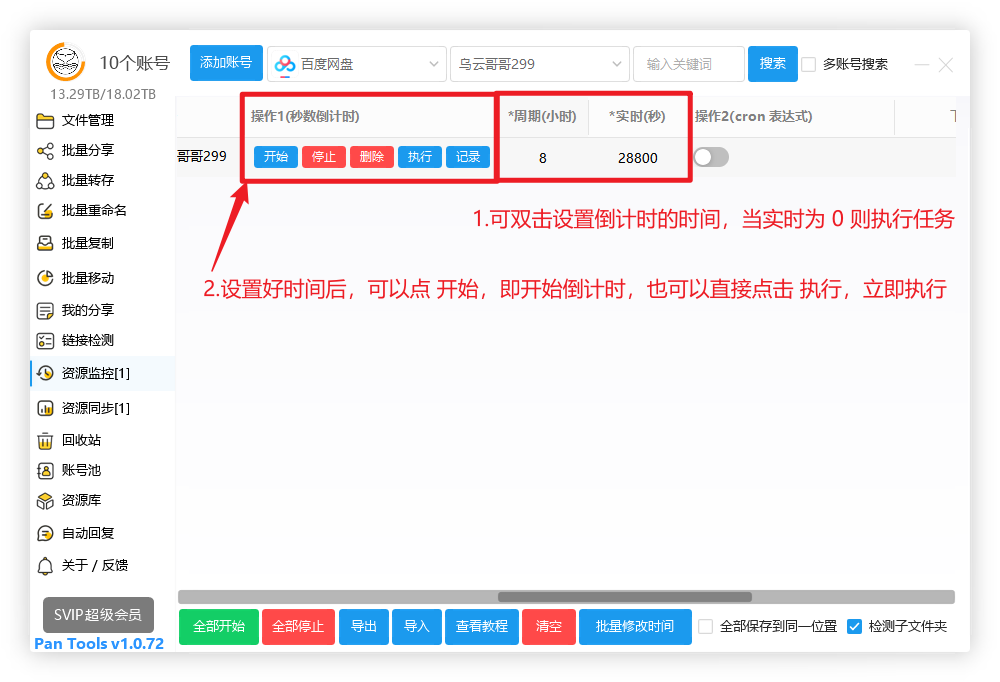The image size is (1000, 682).
Task: Switch to 批量分享 section
Action: coord(88,151)
